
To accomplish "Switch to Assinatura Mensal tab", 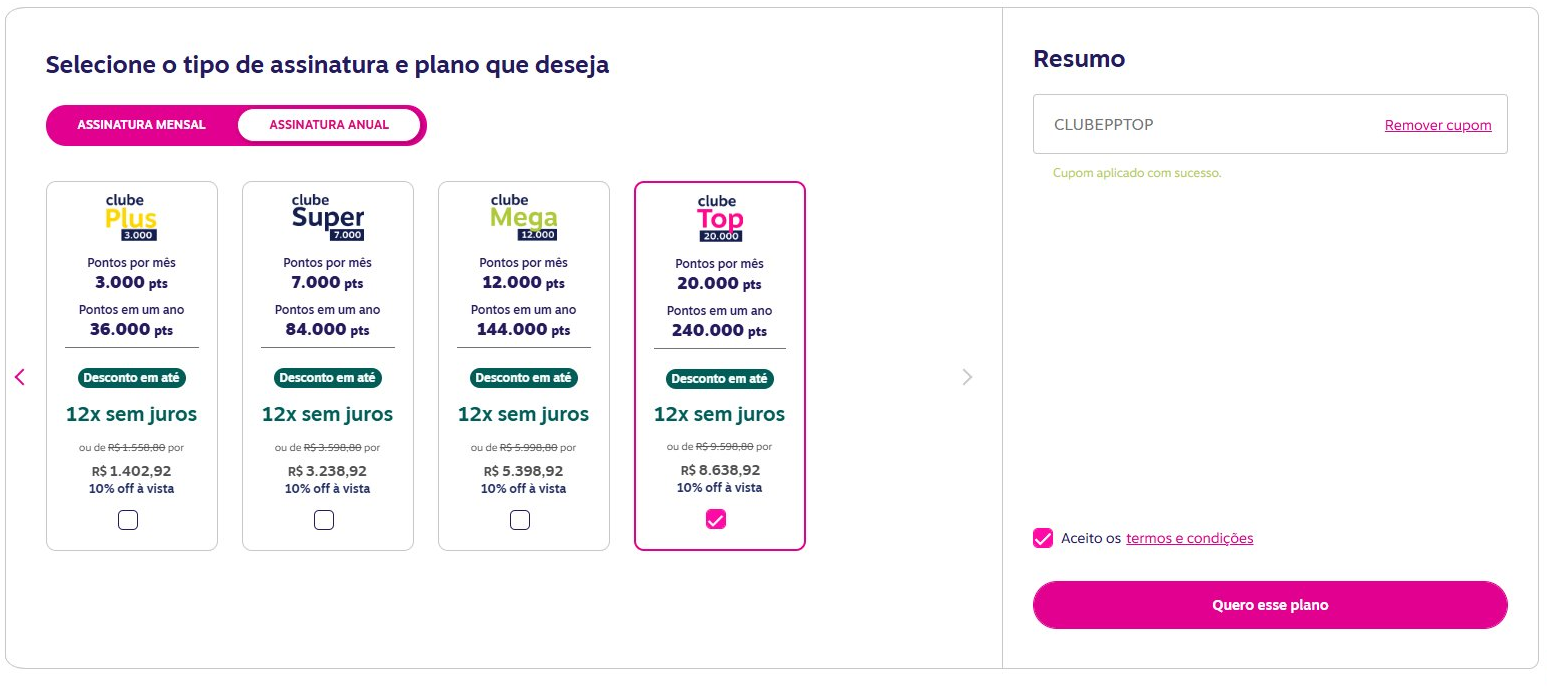I will [x=141, y=125].
